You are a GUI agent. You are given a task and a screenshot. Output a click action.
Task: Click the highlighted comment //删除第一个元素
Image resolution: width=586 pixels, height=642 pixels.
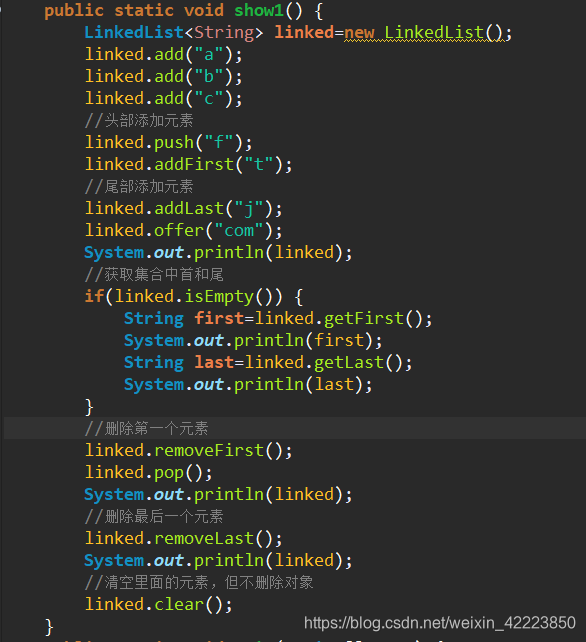tap(147, 428)
